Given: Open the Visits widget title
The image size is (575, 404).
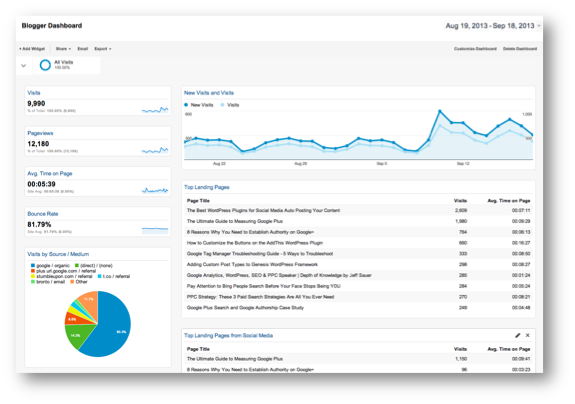Looking at the screenshot, I should [34, 93].
